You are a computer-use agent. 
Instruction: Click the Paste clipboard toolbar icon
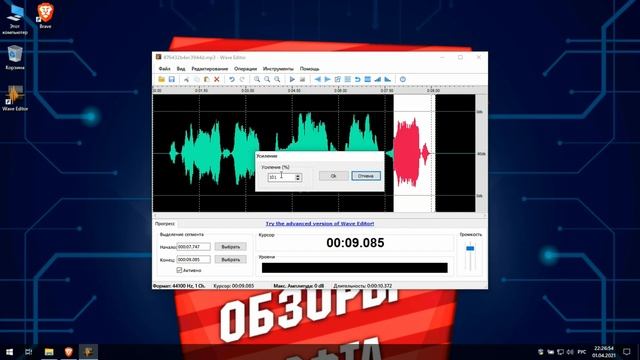point(207,79)
